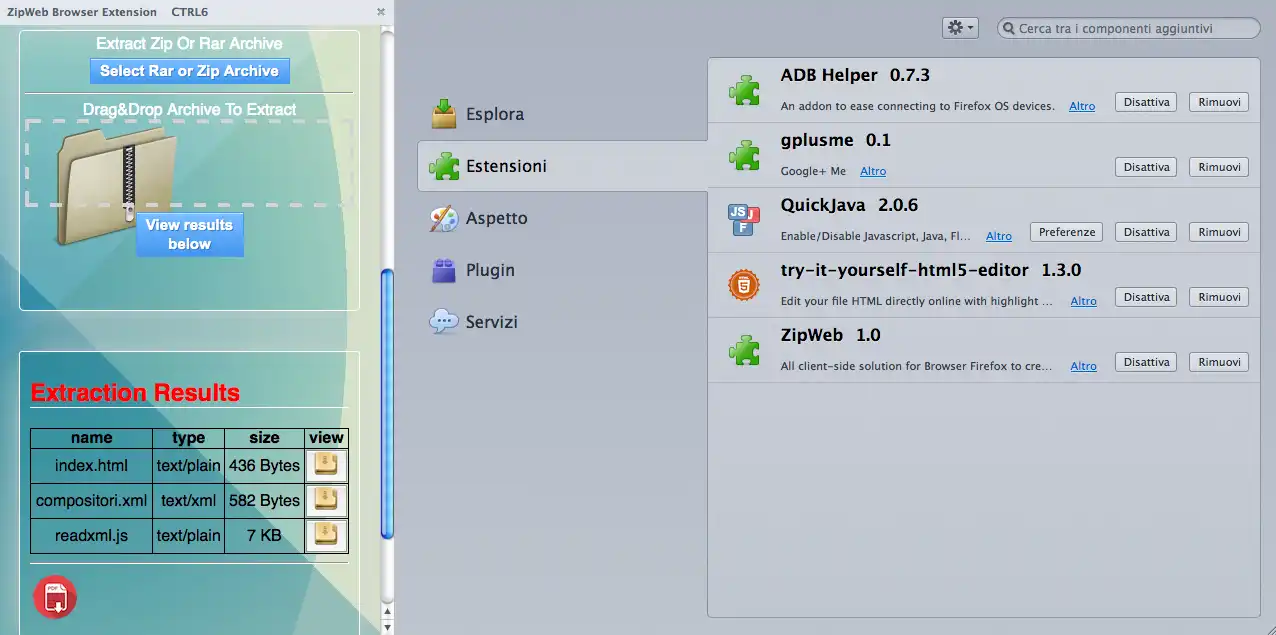1276x635 pixels.
Task: Remove the QuickJava extension
Action: [x=1219, y=232]
